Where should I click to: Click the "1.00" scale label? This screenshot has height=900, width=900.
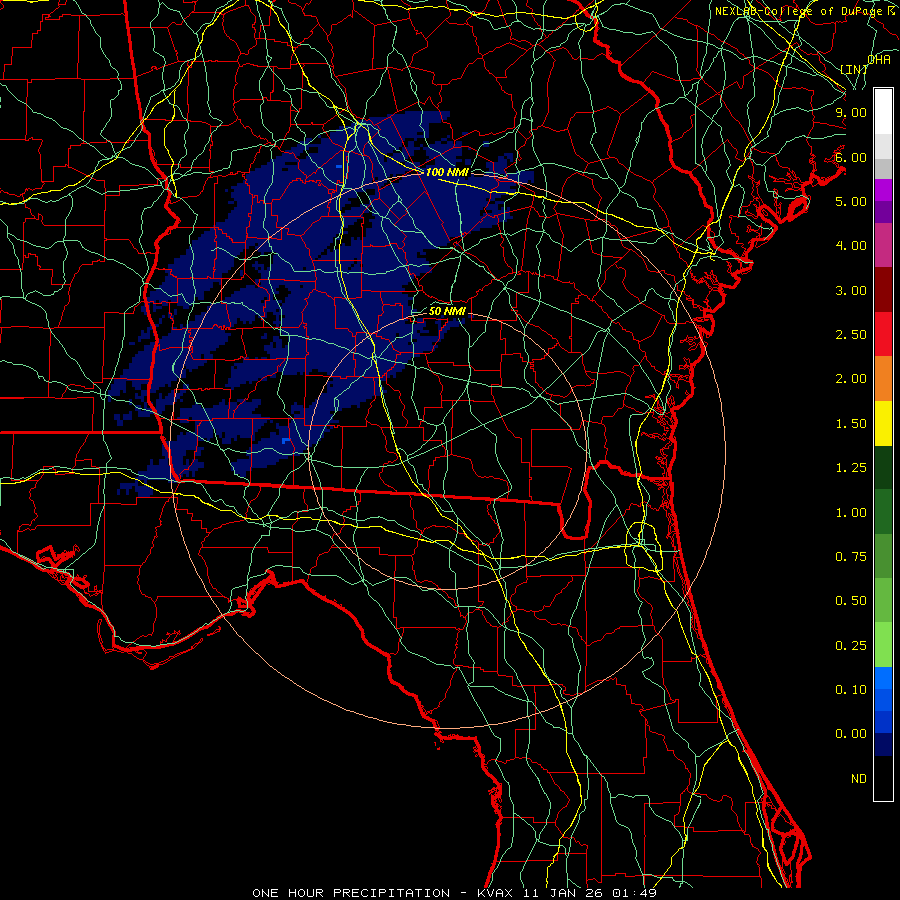click(x=851, y=513)
